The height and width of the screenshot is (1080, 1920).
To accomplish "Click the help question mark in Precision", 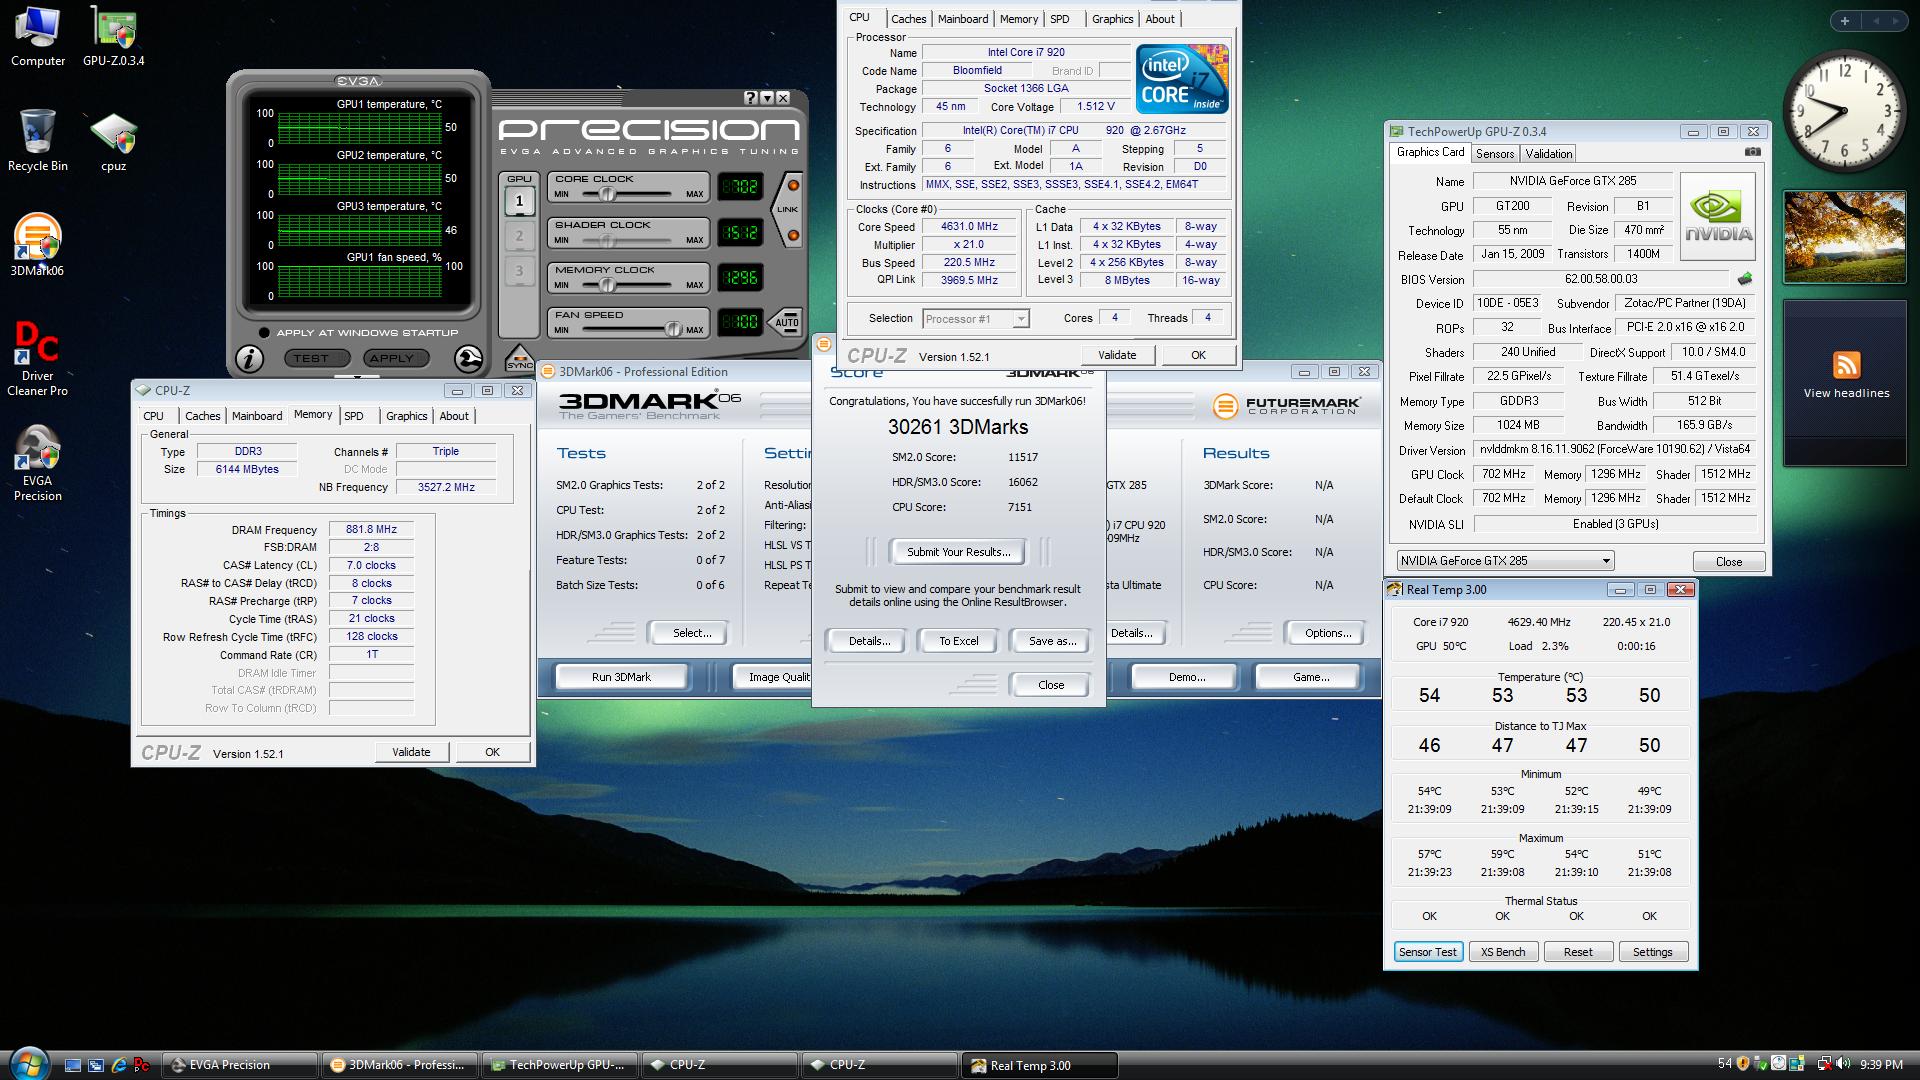I will click(751, 98).
